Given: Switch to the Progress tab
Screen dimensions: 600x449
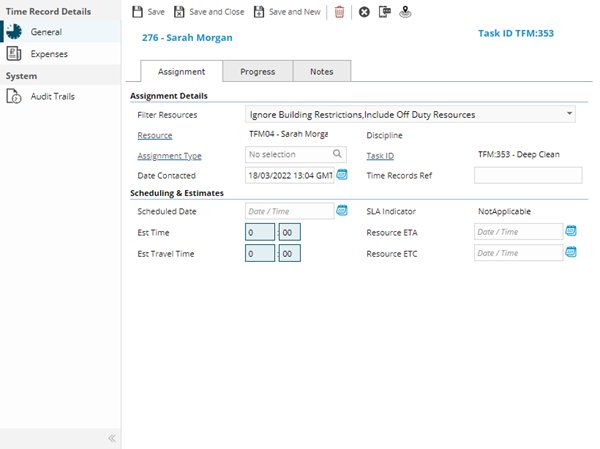Looking at the screenshot, I should pos(257,72).
